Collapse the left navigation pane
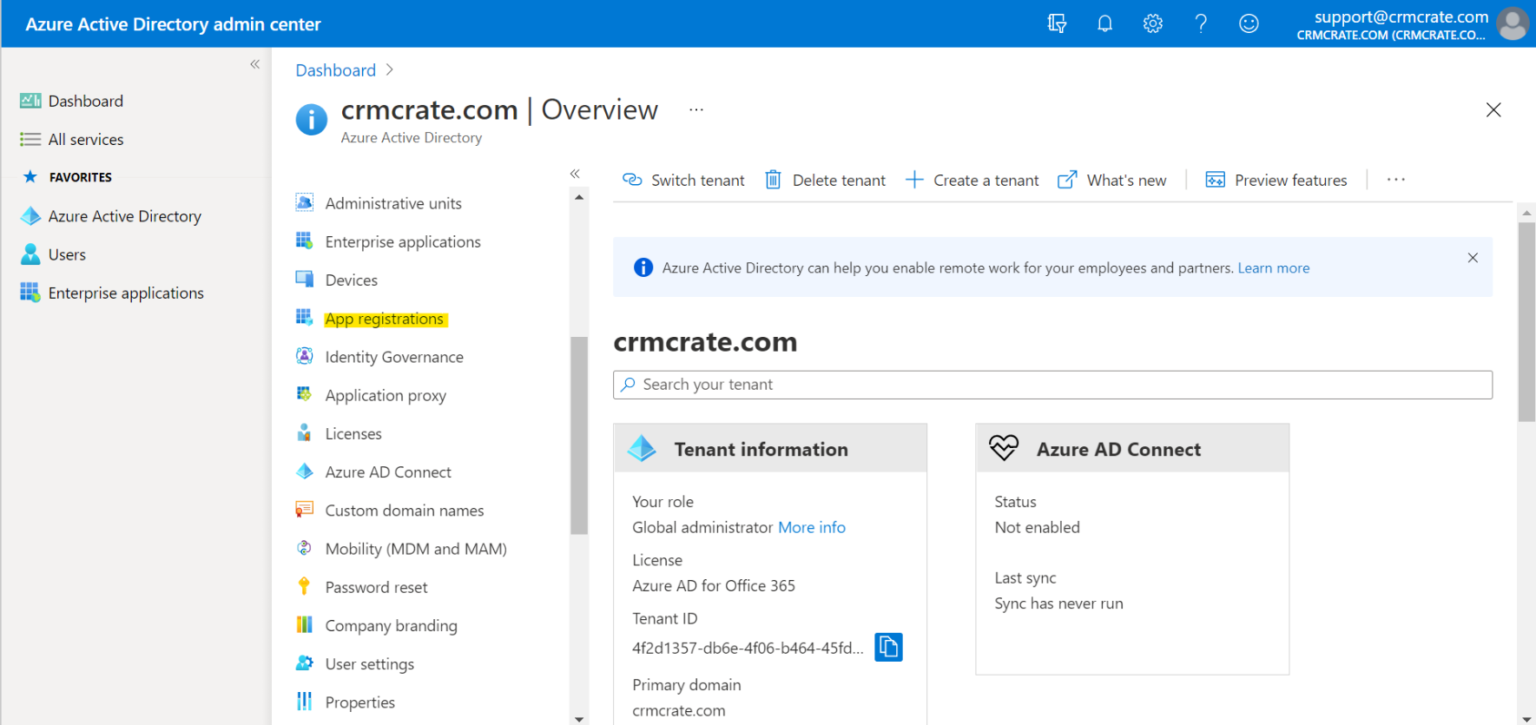The height and width of the screenshot is (725, 1536). pyautogui.click(x=254, y=63)
